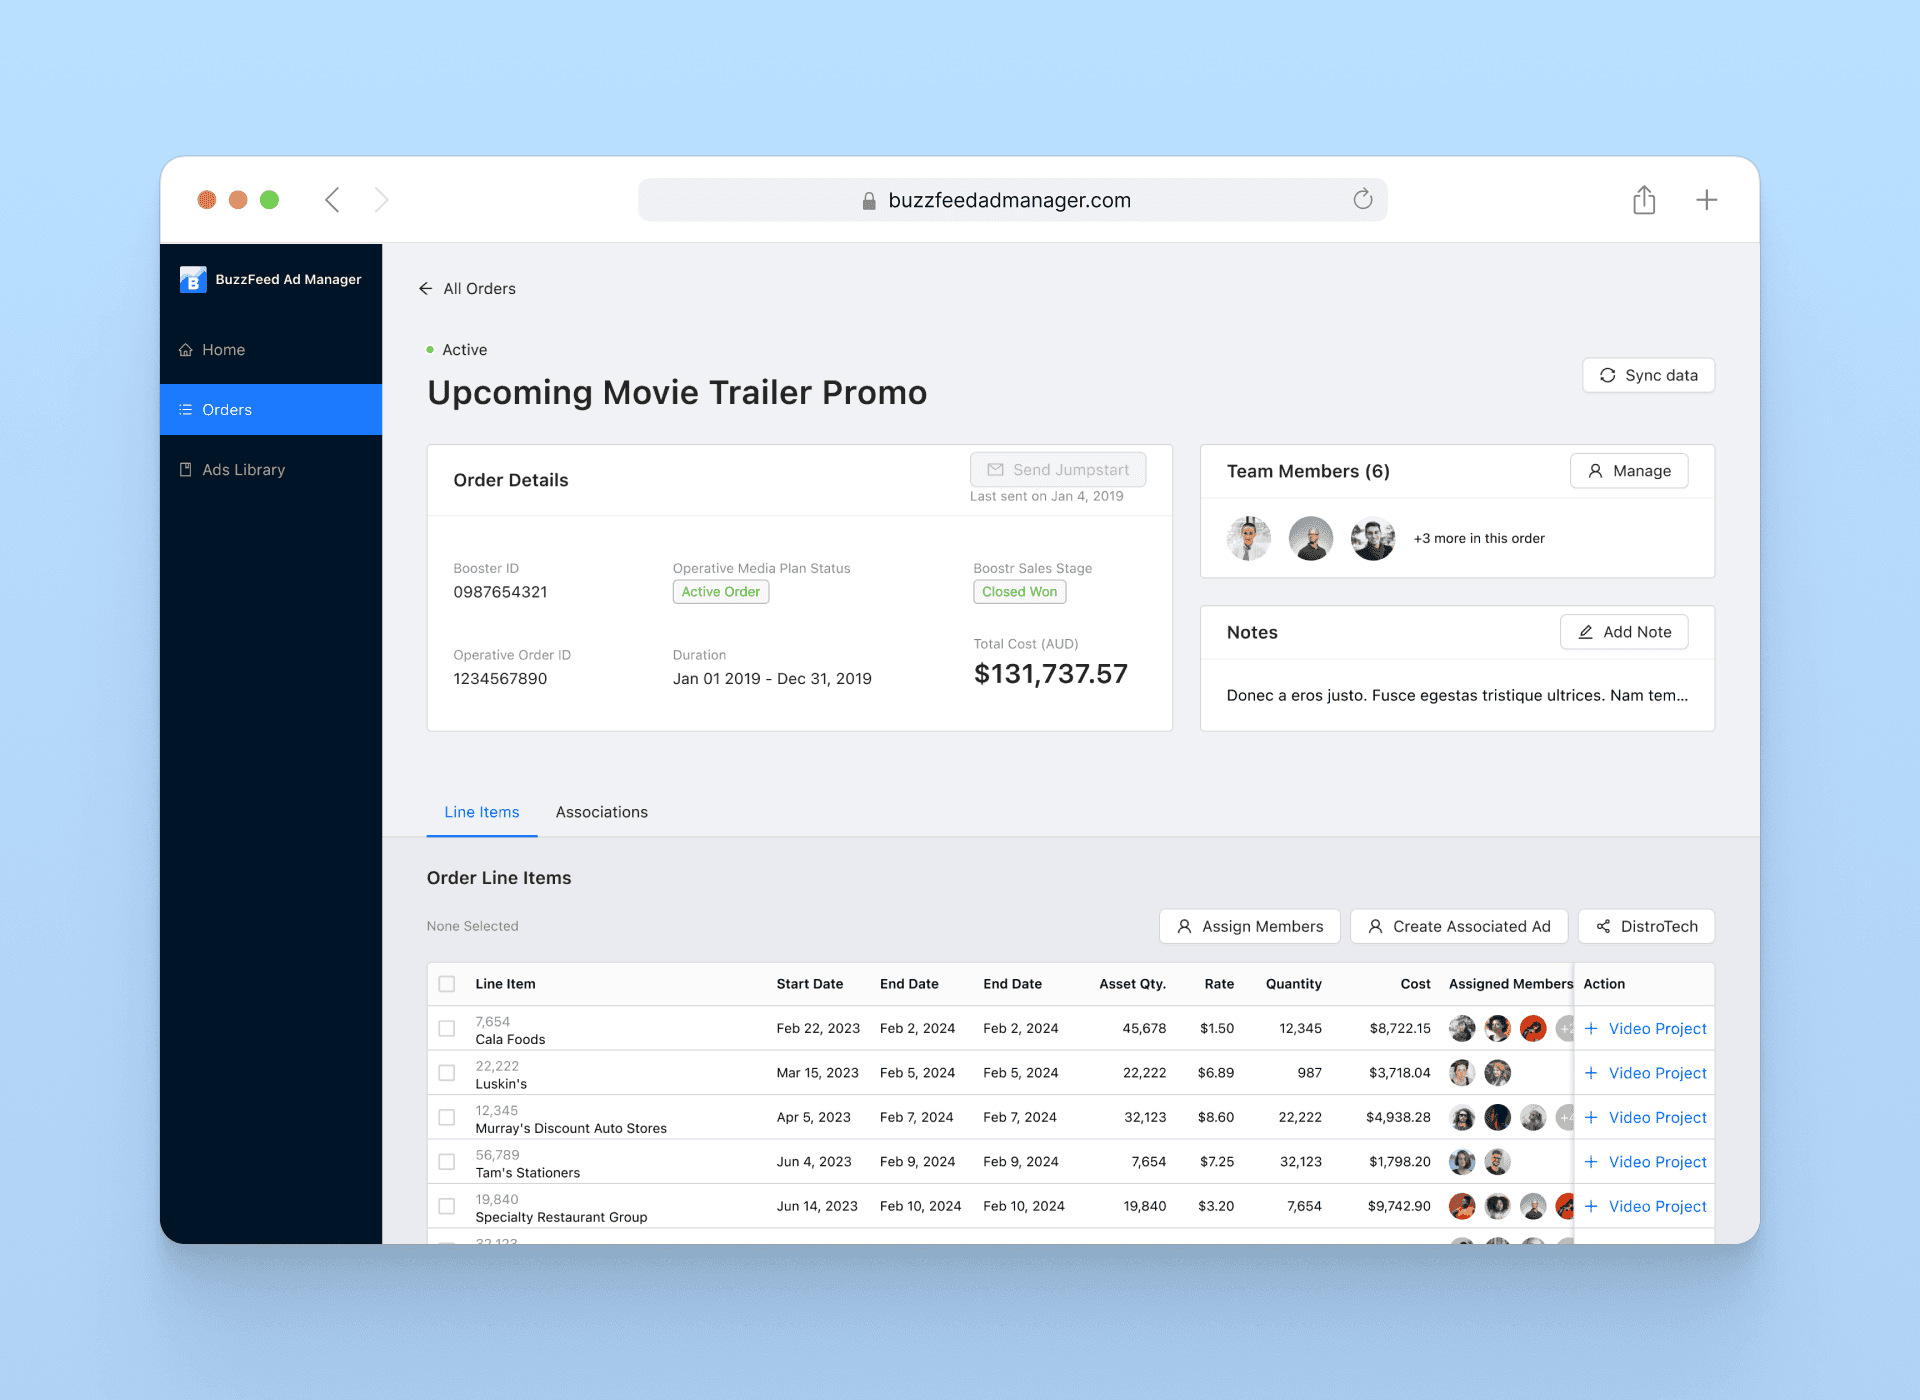Click the Closed Won stage tag

pos(1020,592)
